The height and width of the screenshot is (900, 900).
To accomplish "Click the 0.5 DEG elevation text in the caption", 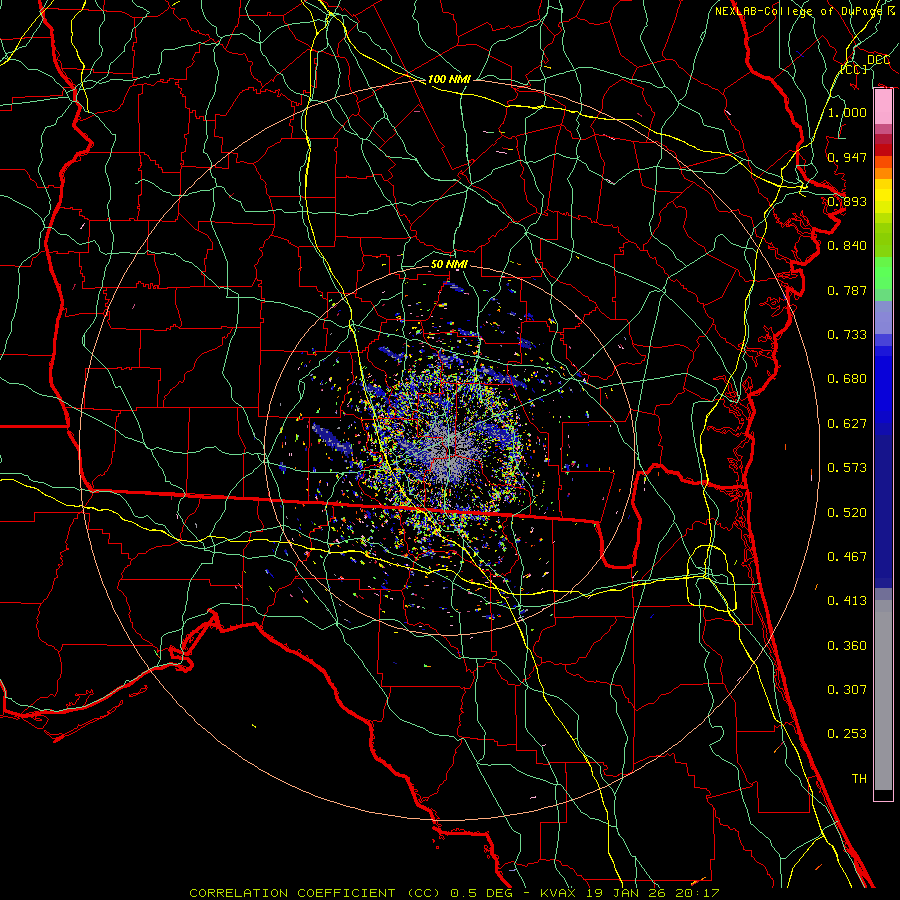I will point(482,893).
